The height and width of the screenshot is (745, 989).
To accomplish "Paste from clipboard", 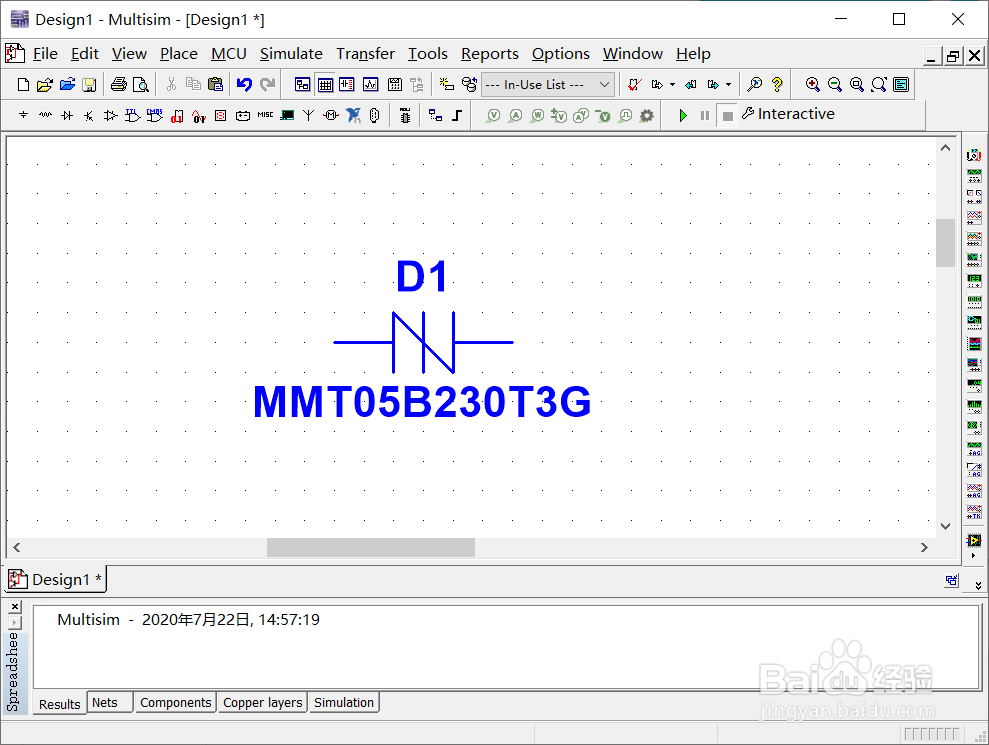I will tap(216, 85).
